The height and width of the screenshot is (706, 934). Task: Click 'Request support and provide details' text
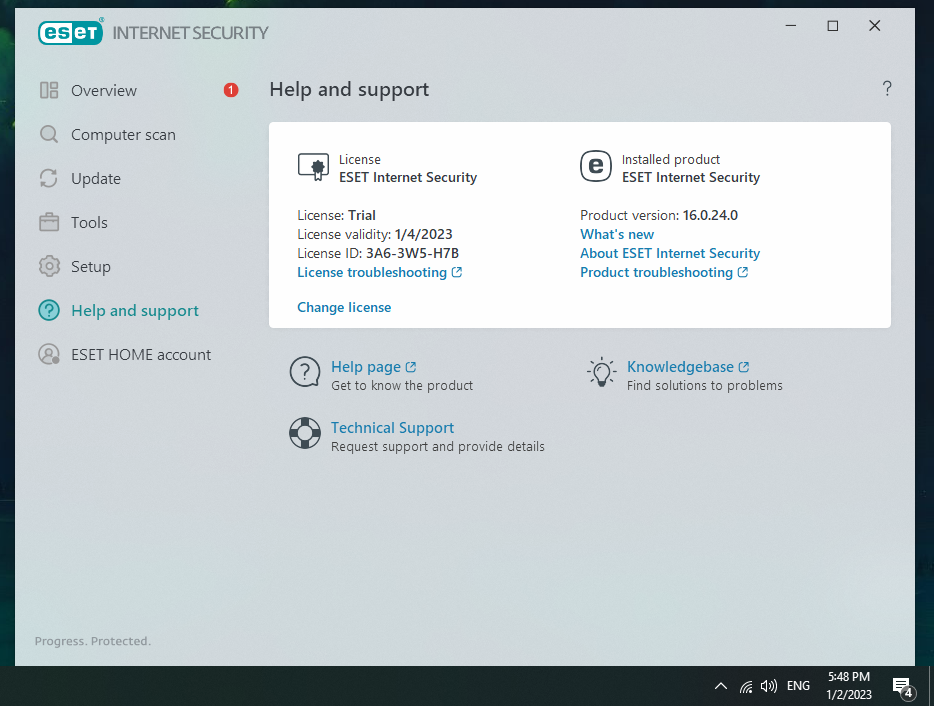point(438,446)
